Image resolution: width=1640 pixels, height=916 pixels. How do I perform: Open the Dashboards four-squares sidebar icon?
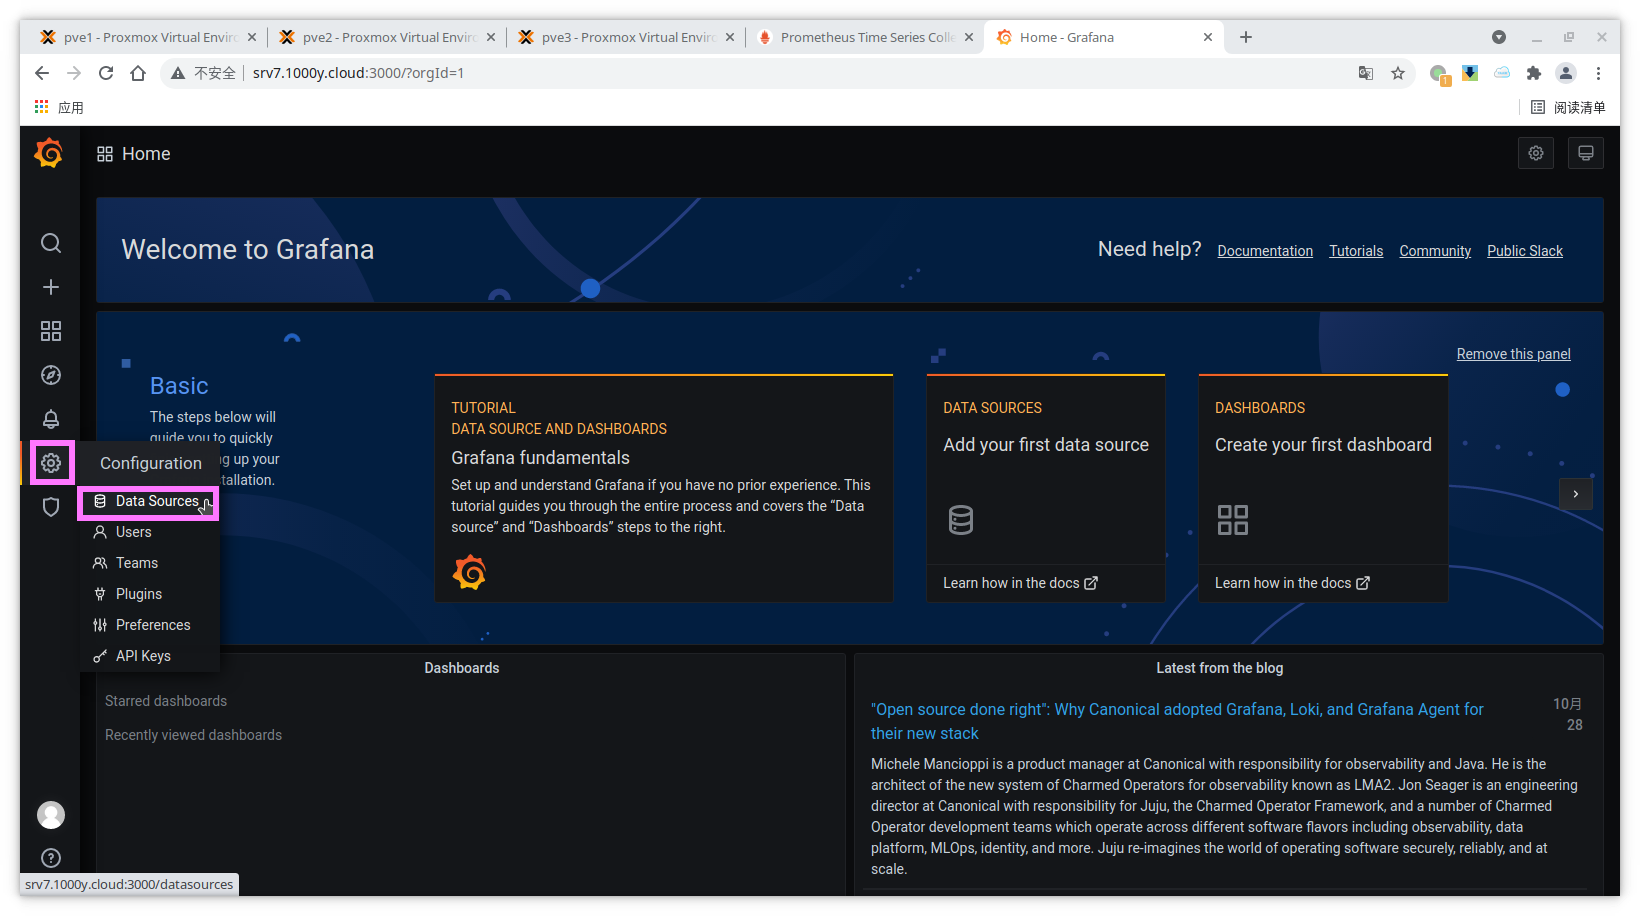tap(51, 331)
